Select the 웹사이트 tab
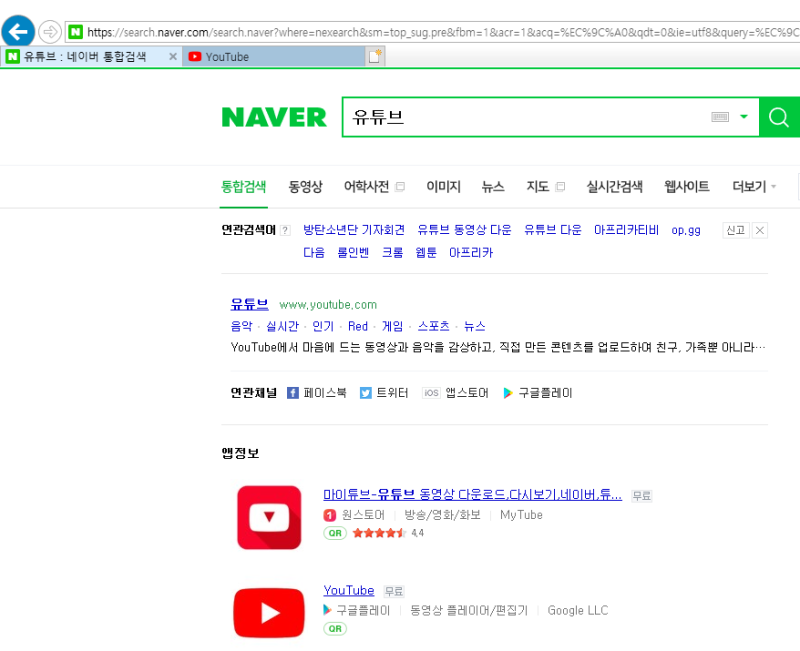Image resolution: width=800 pixels, height=651 pixels. click(687, 187)
